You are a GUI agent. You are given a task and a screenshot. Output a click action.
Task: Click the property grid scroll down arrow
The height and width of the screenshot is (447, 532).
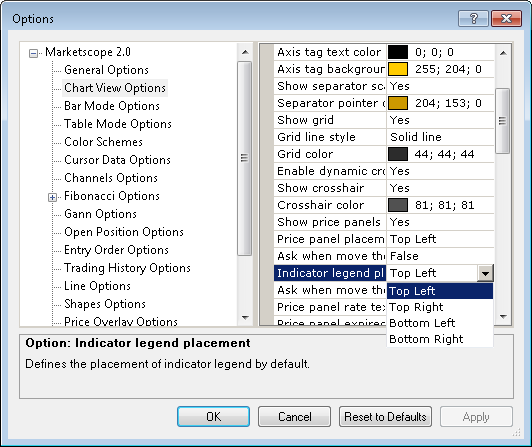(503, 317)
